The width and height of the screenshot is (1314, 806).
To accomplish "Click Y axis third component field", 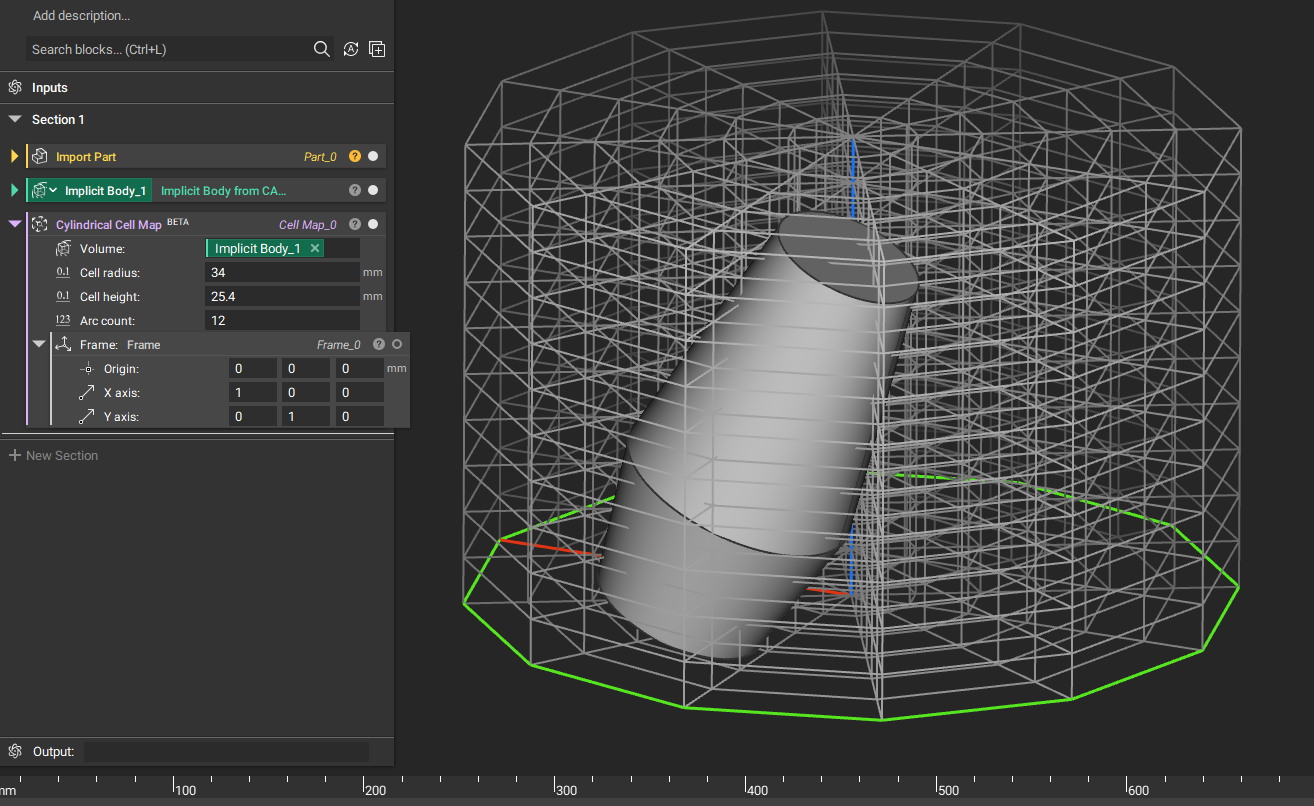I will pyautogui.click(x=360, y=417).
